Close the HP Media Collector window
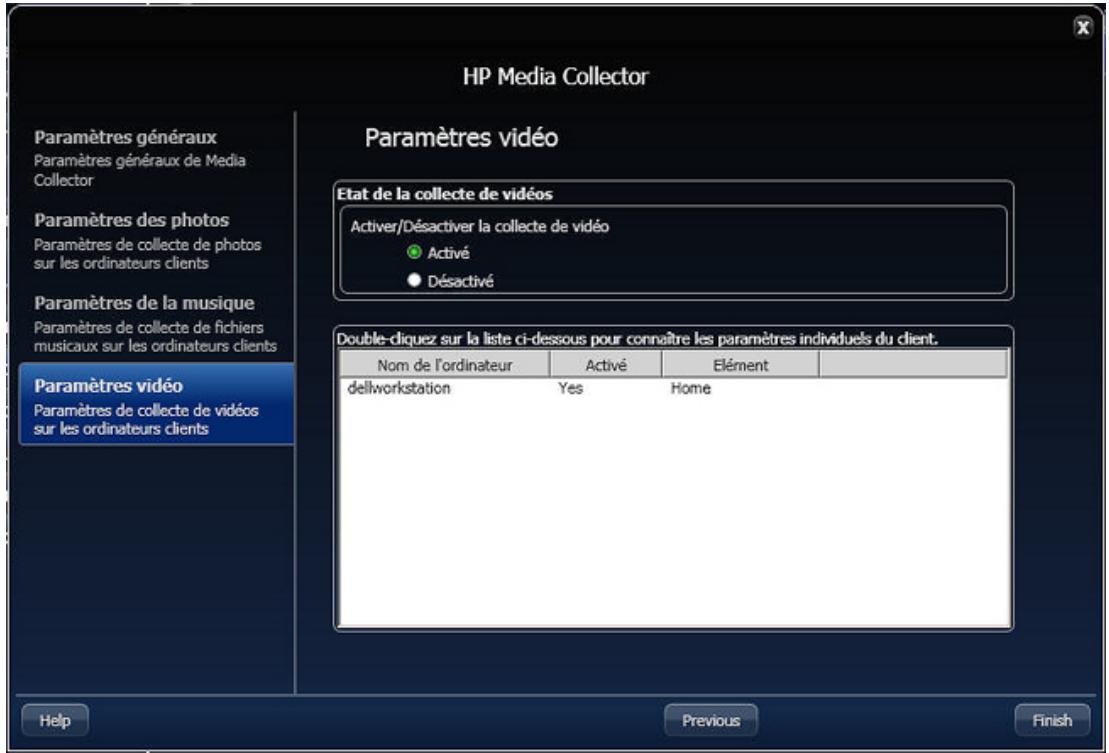The image size is (1109, 753). click(1082, 27)
